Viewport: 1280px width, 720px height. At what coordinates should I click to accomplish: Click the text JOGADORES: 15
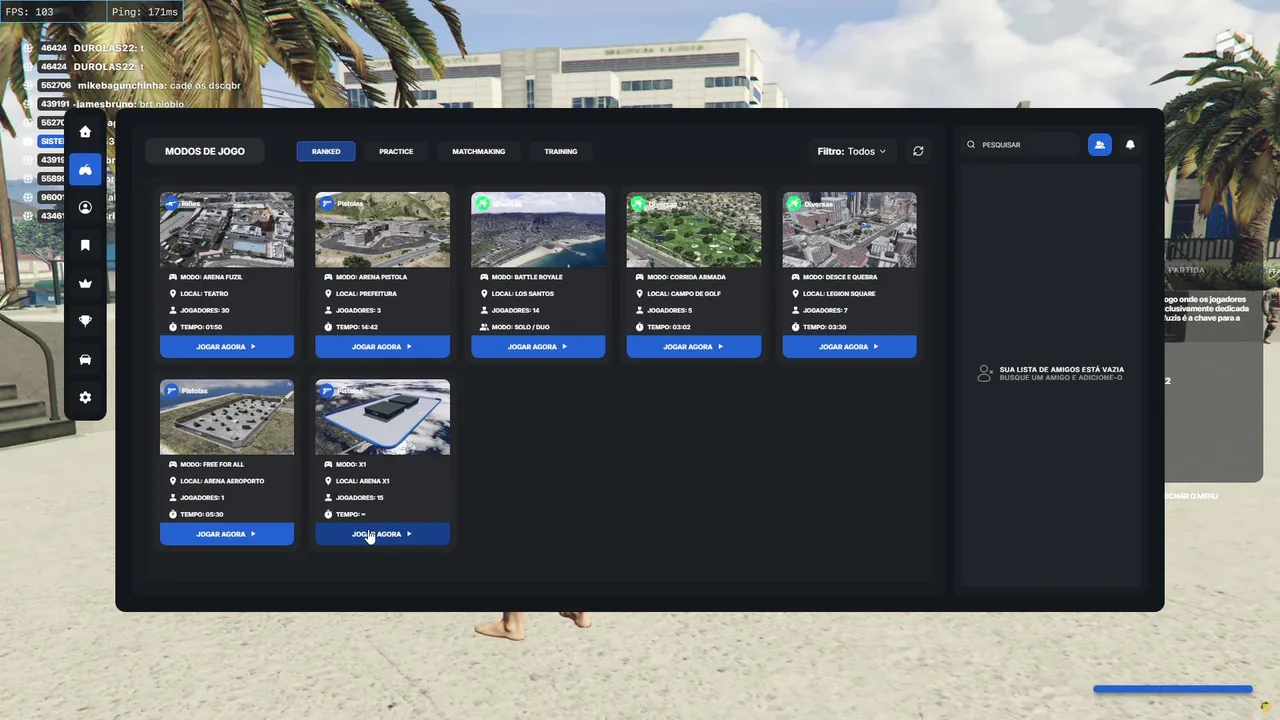(x=360, y=497)
